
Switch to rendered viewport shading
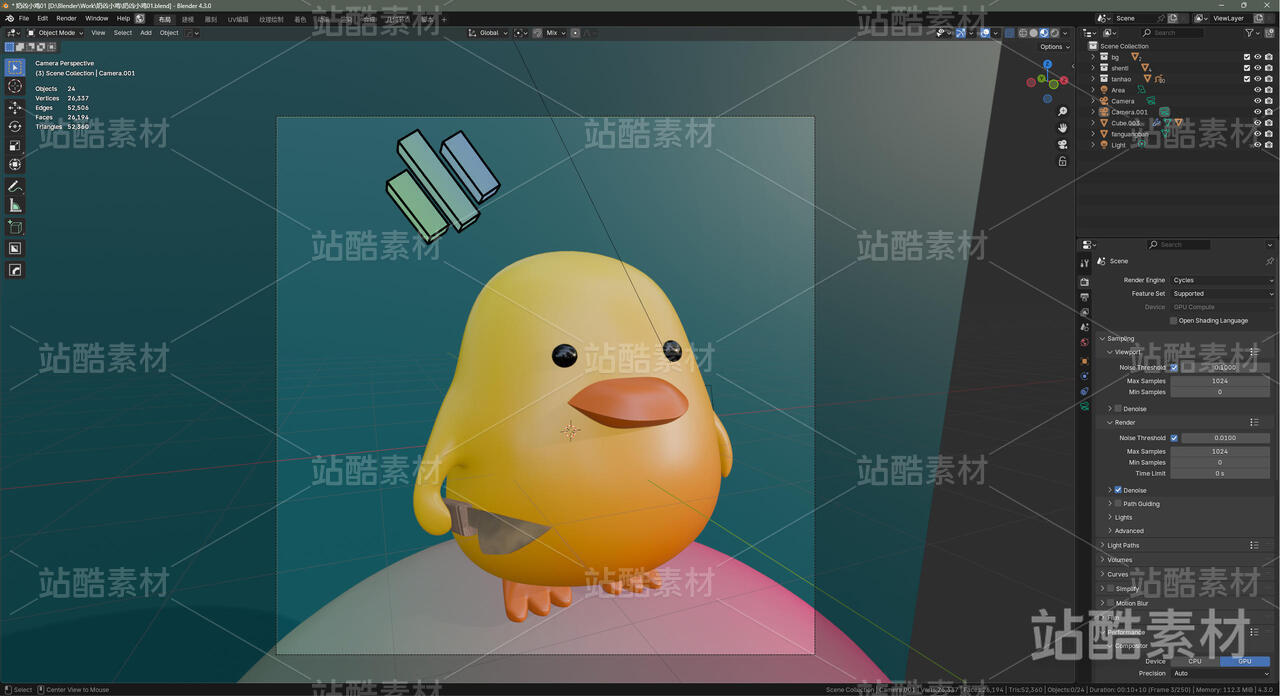pyautogui.click(x=1054, y=33)
